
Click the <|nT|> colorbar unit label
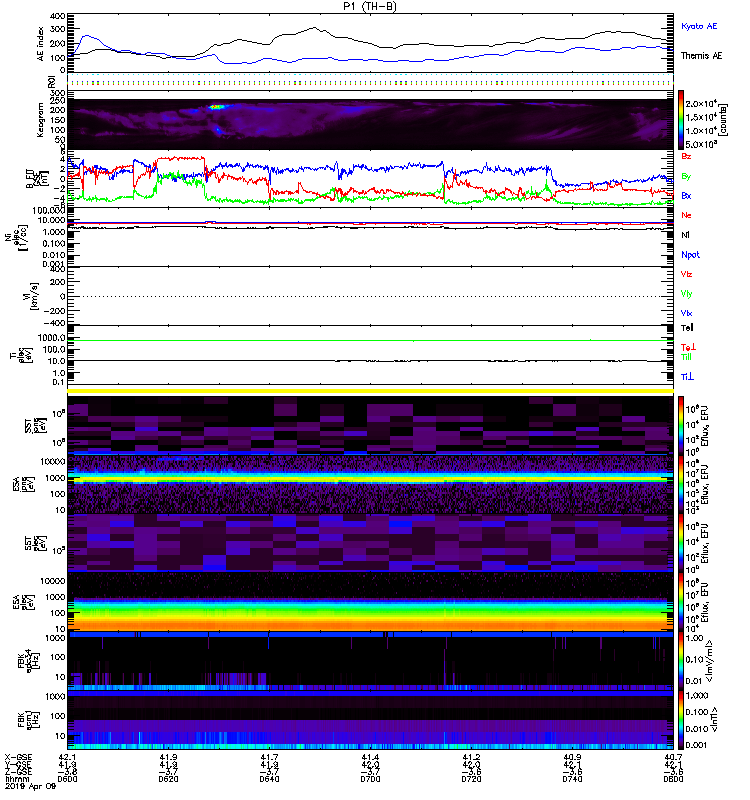point(714,719)
